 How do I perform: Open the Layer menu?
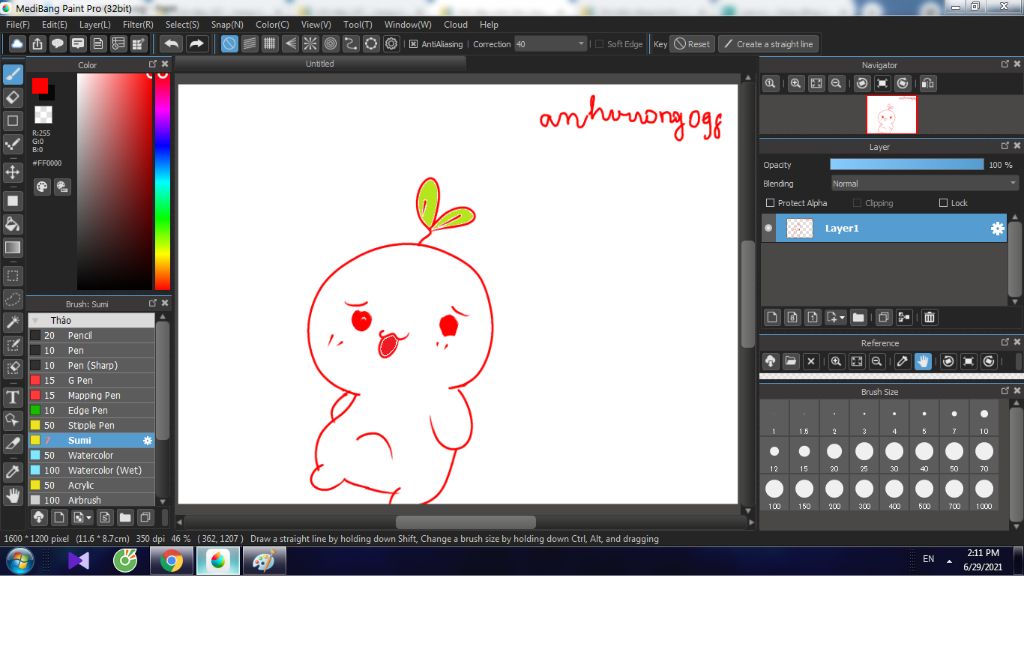(x=95, y=24)
